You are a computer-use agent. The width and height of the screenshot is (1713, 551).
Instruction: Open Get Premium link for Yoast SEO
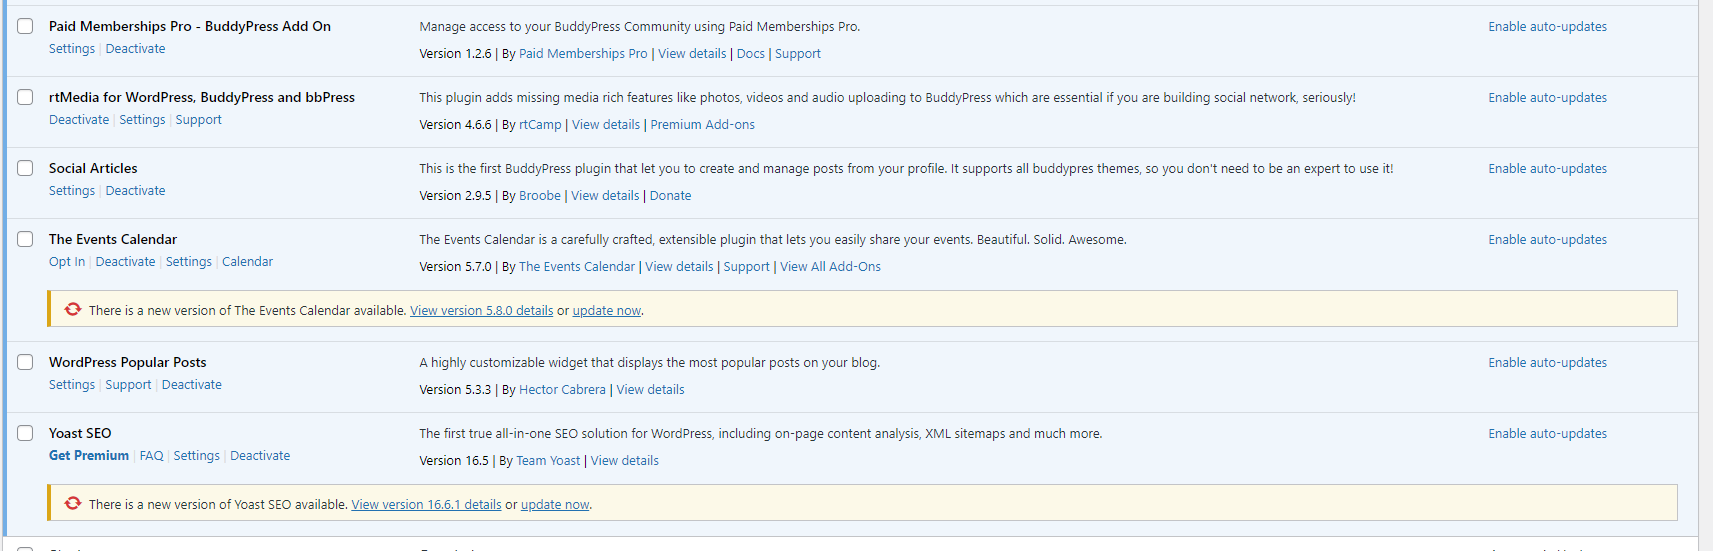(89, 456)
